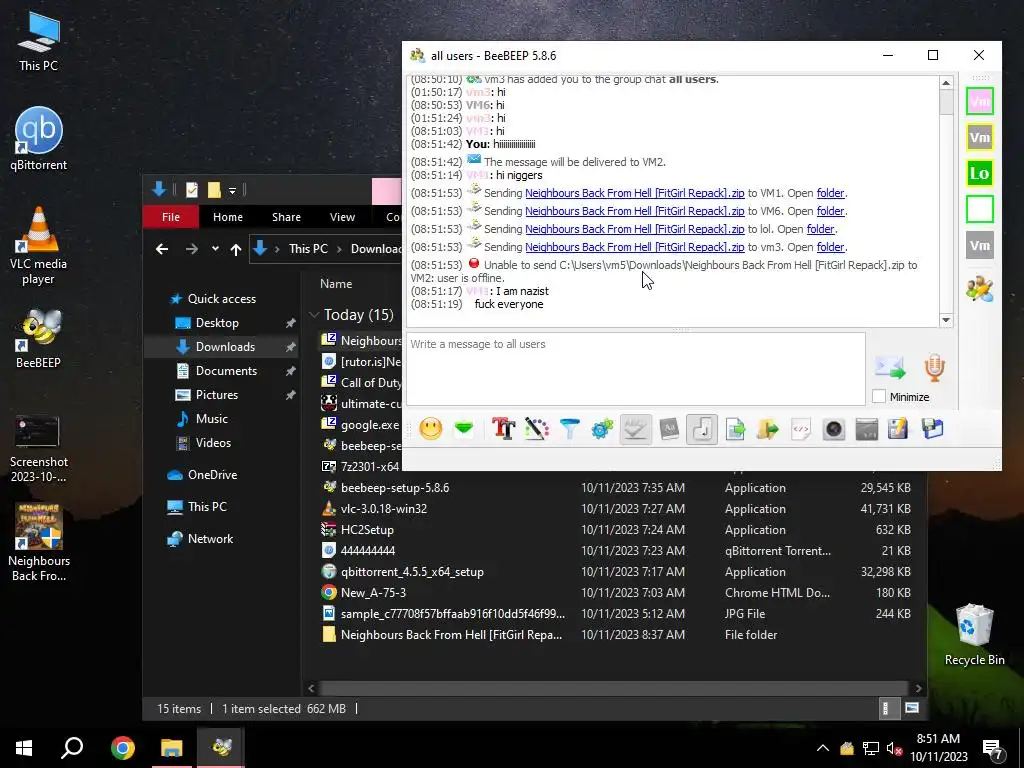Switch Explorer to large thumbnails view

point(912,708)
